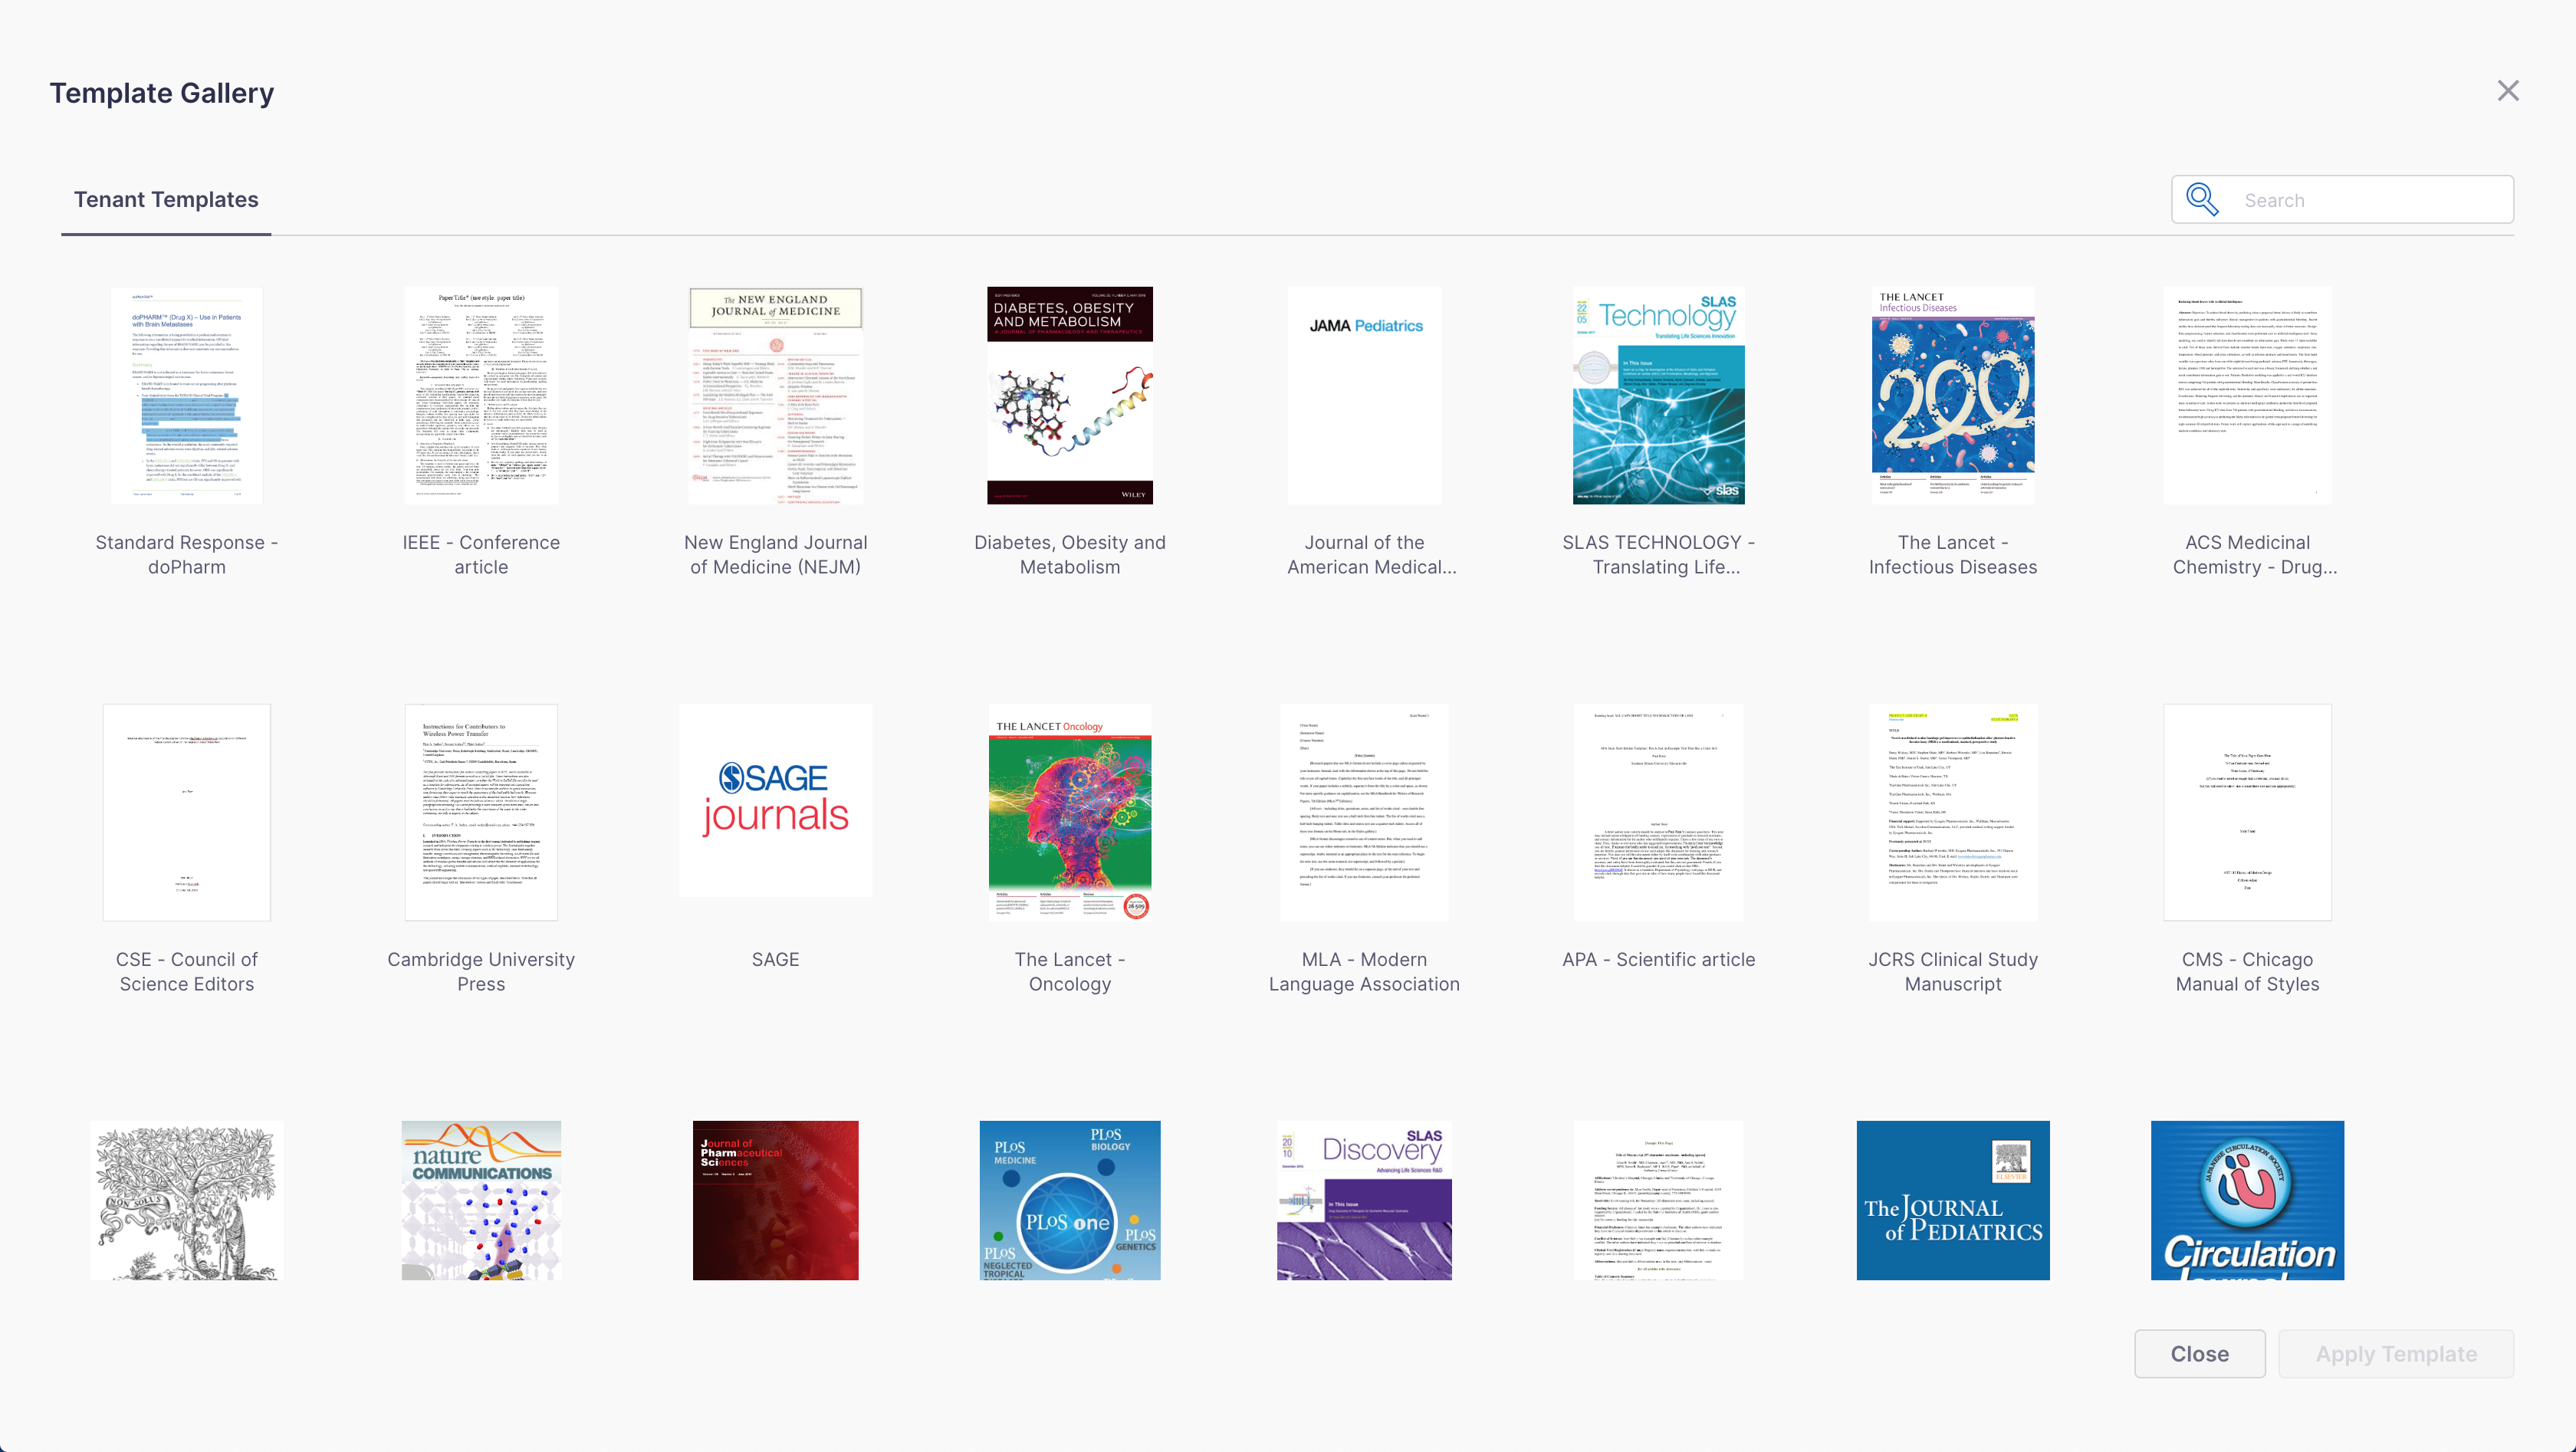Viewport: 2576px width, 1452px height.
Task: Click the JAMA Pediatrics template icon
Action: click(x=1364, y=394)
